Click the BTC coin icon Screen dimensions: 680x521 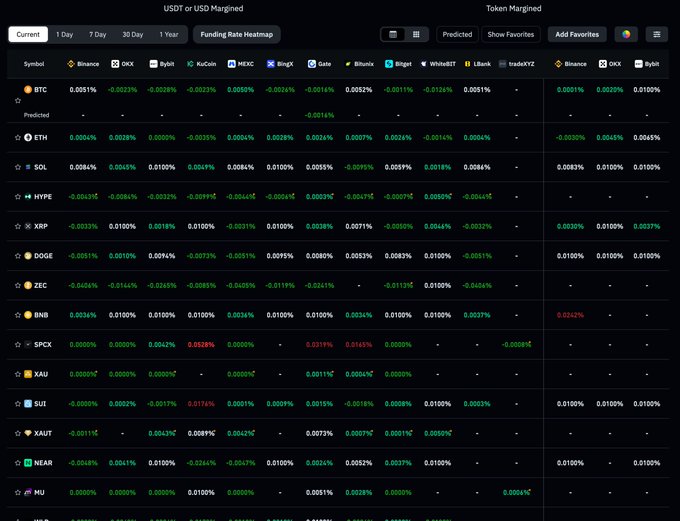tap(28, 89)
